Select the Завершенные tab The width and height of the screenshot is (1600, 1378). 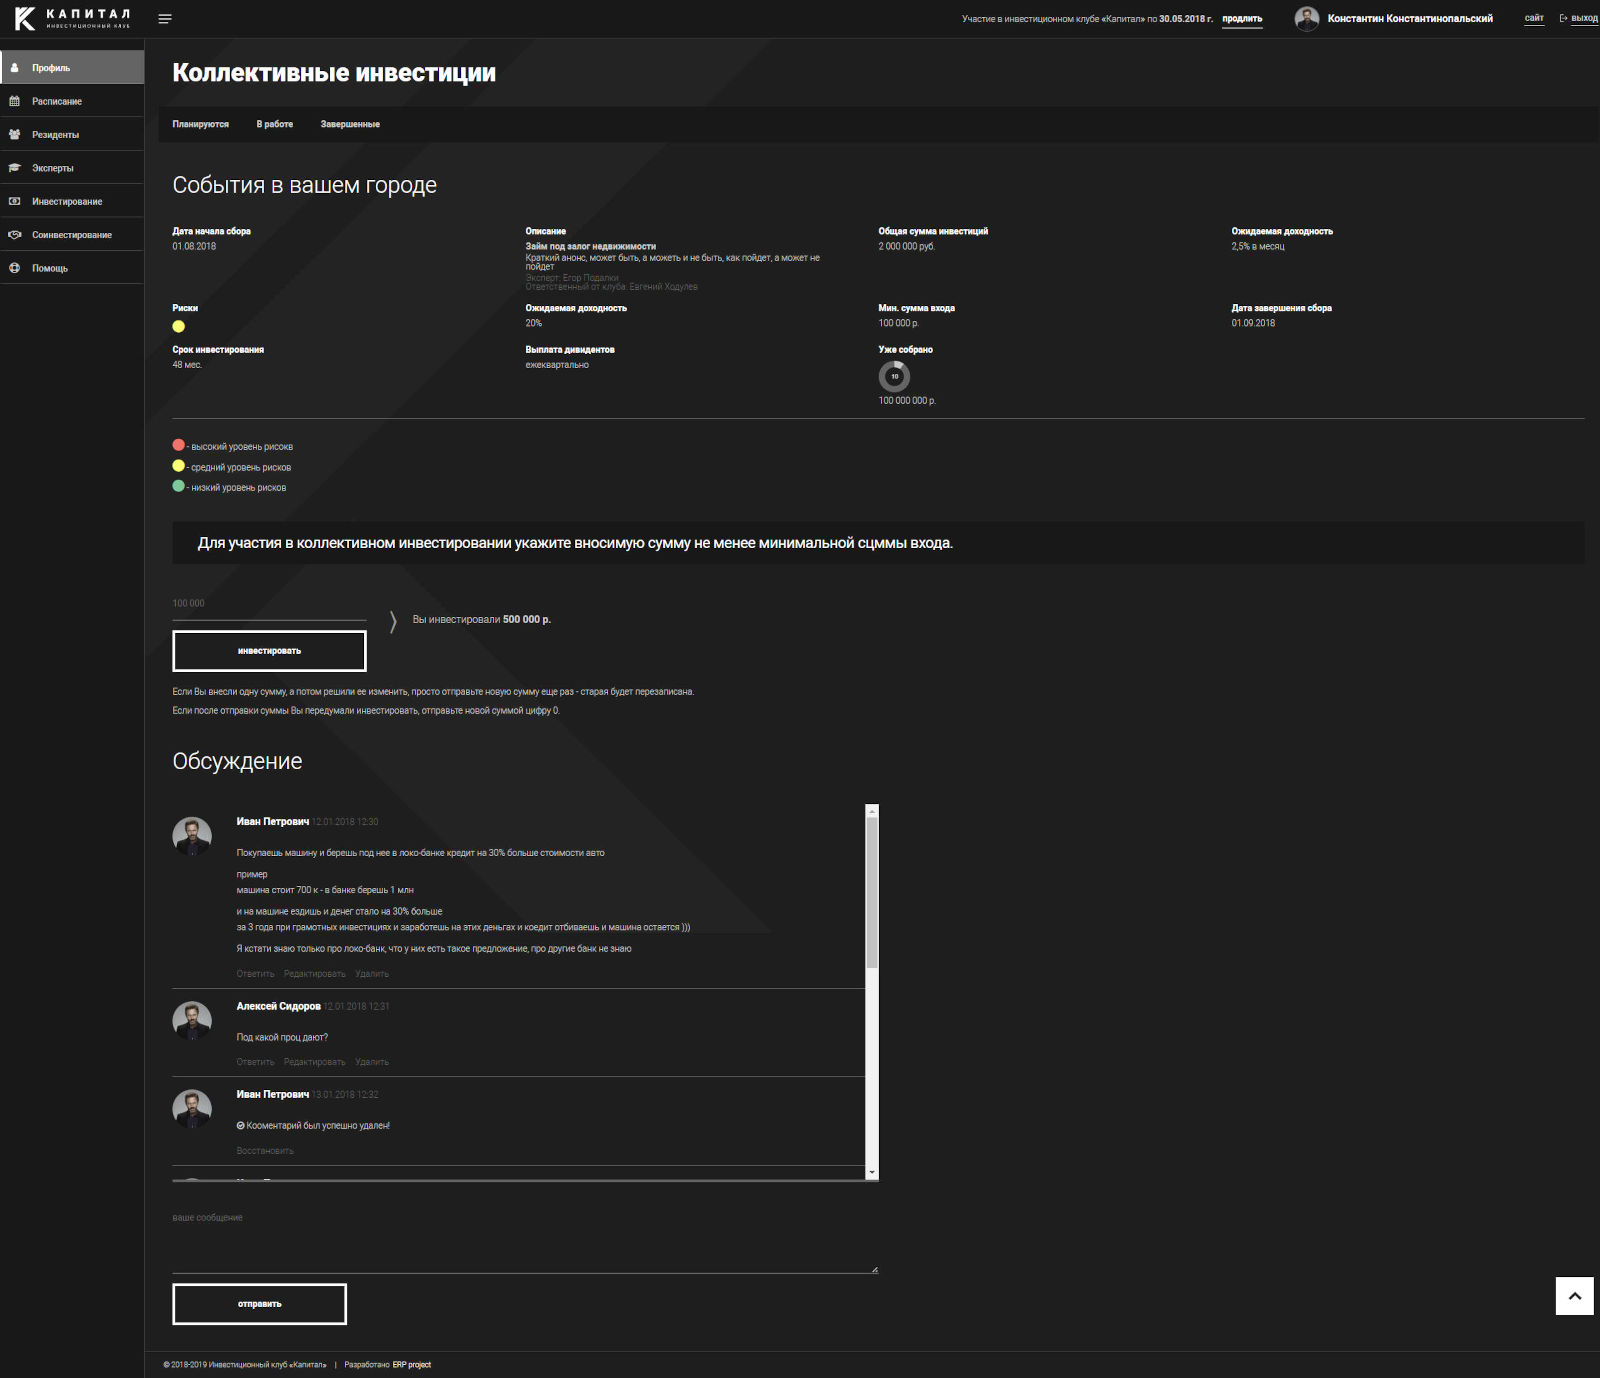(350, 125)
